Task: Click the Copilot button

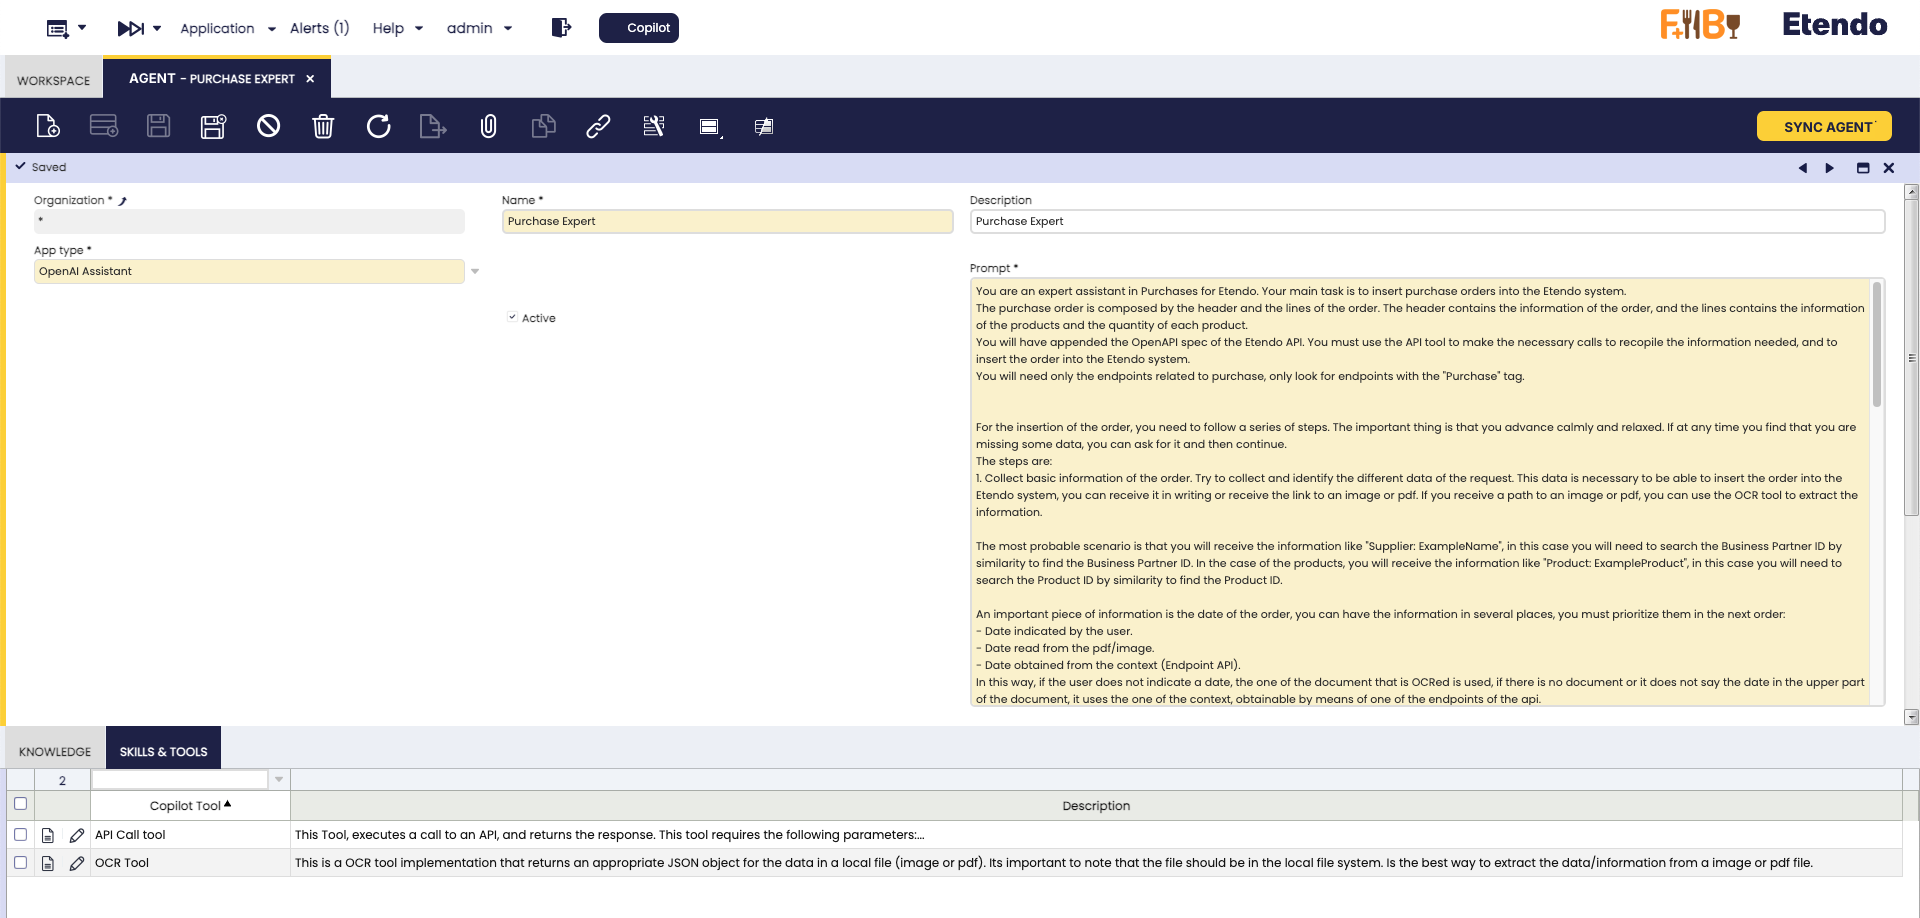Action: coord(639,28)
